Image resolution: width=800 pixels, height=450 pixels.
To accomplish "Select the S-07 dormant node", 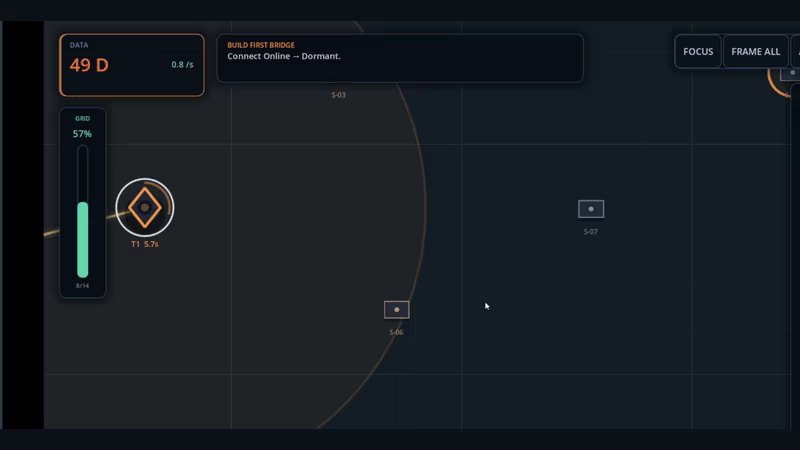I will coord(591,209).
